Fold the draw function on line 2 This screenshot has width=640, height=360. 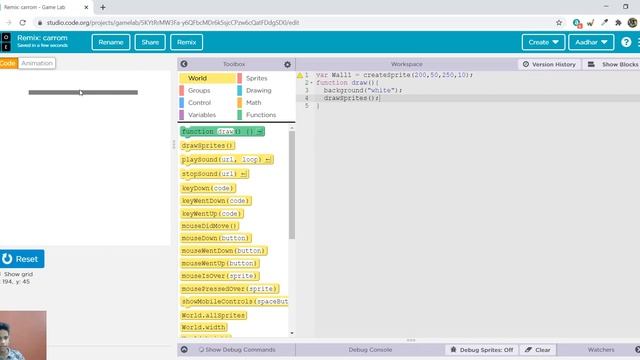(312, 83)
